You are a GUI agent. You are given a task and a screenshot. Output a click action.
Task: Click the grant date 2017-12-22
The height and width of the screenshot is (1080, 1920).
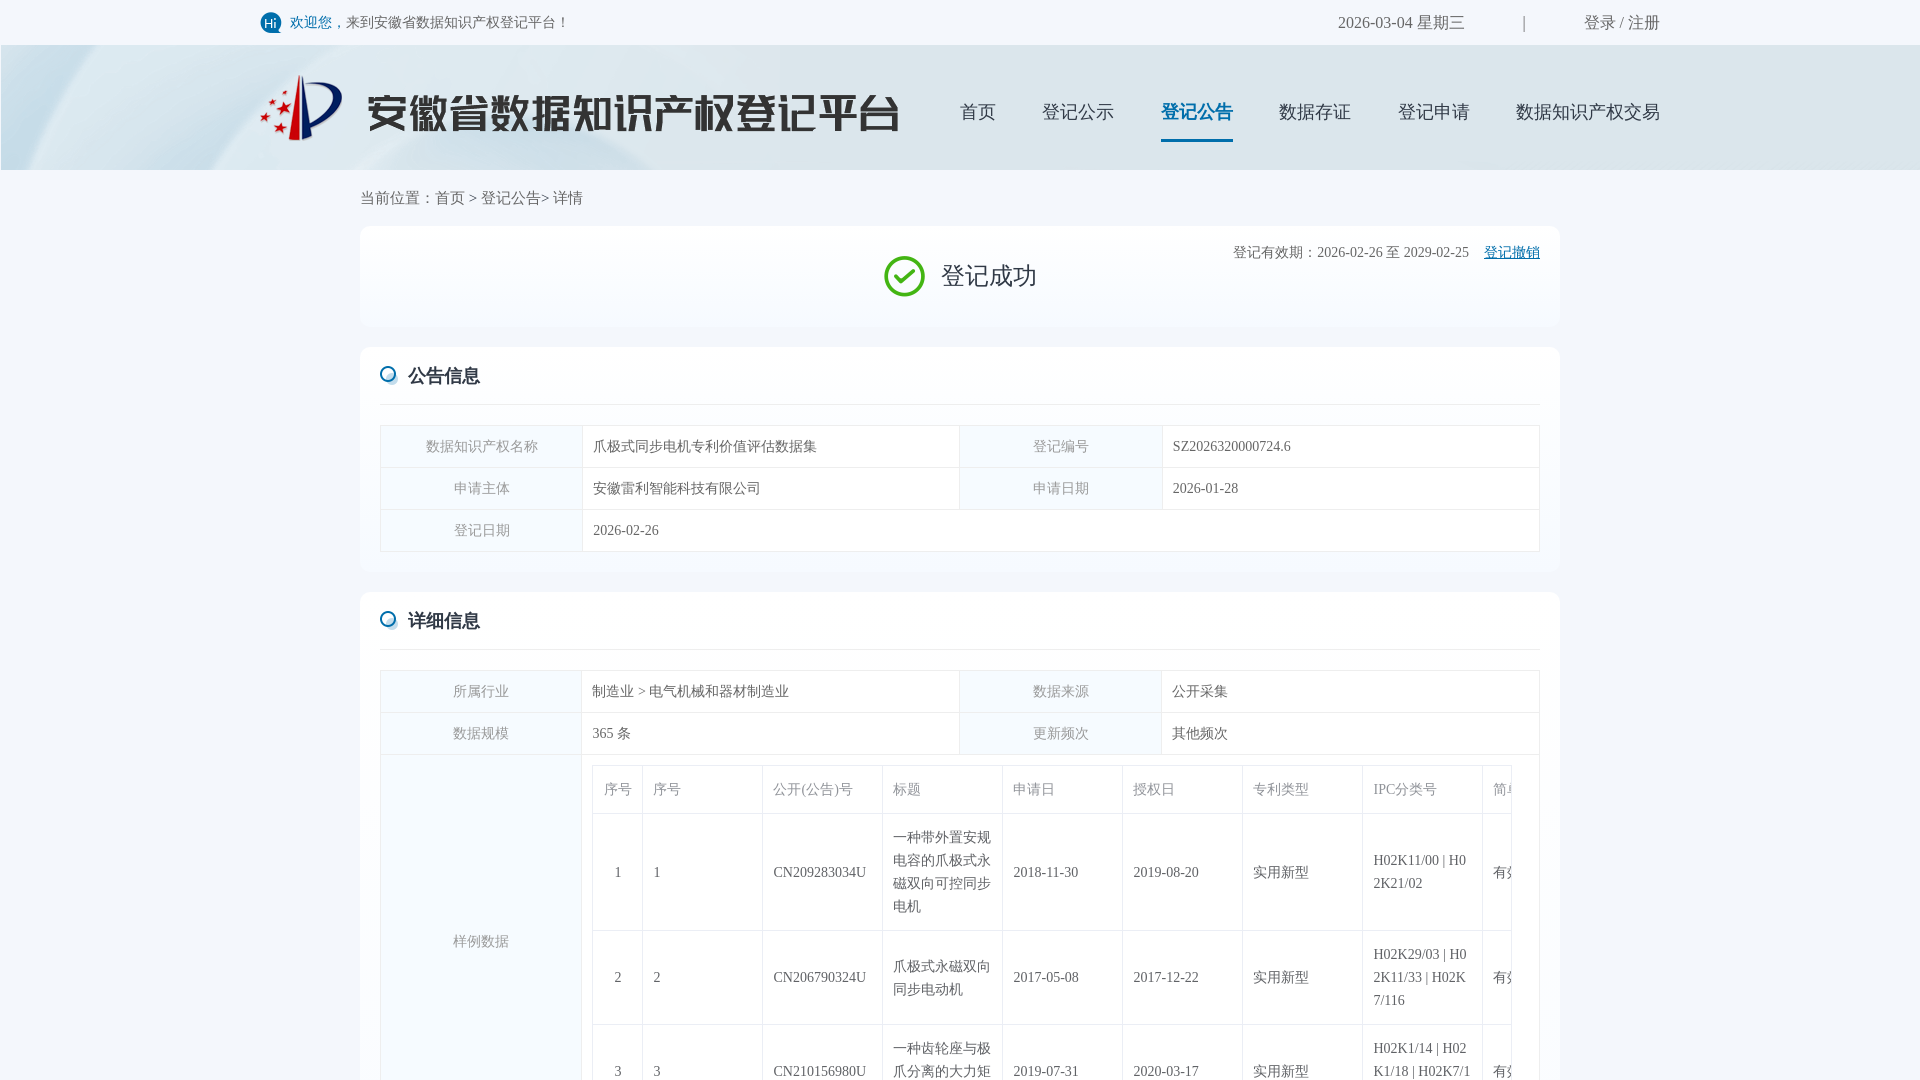click(1166, 978)
